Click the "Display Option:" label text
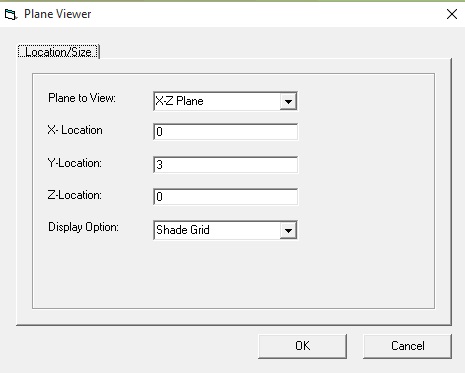The height and width of the screenshot is (373, 465). (x=83, y=227)
